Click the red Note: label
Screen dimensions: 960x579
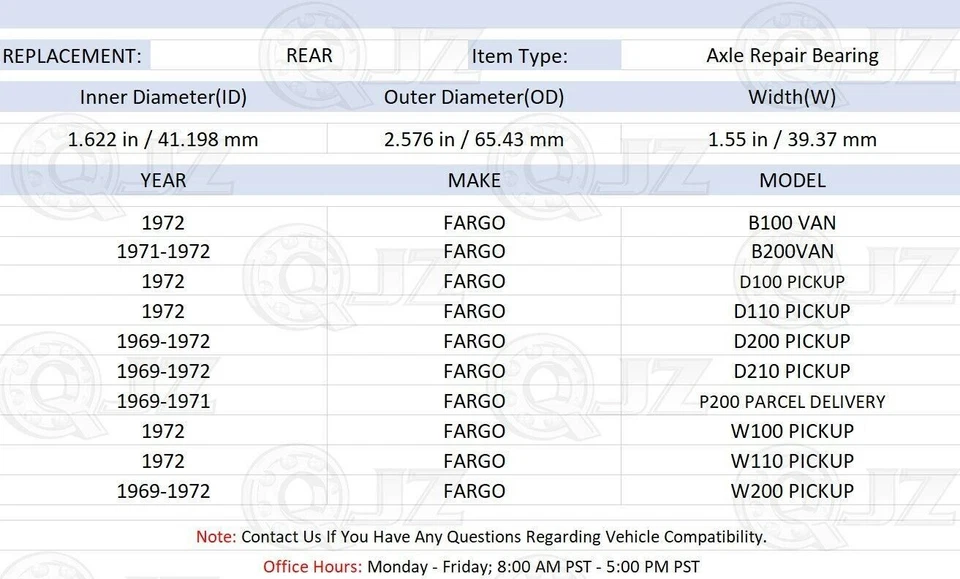tap(216, 537)
